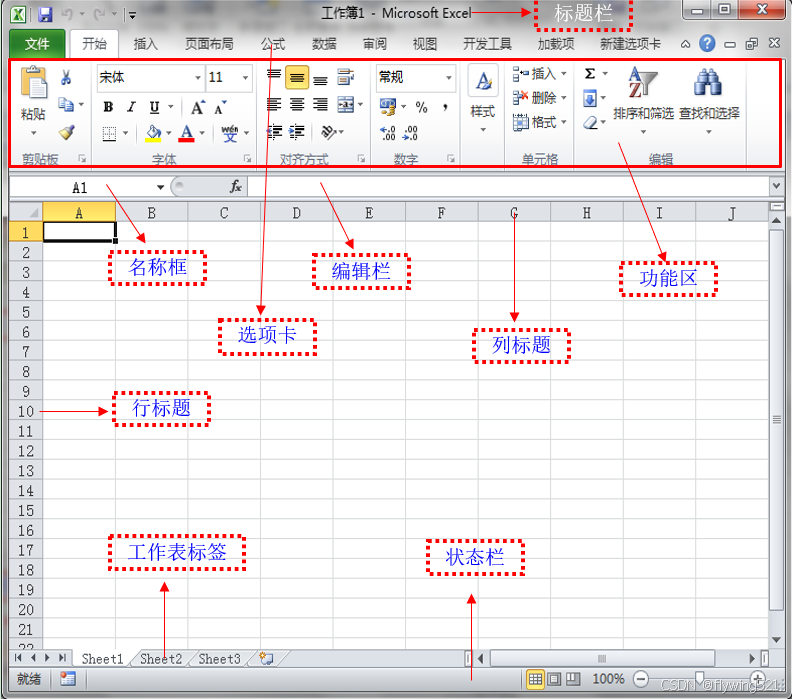Image resolution: width=792 pixels, height=699 pixels.
Task: Click the Clear eraser icon
Action: 590,122
